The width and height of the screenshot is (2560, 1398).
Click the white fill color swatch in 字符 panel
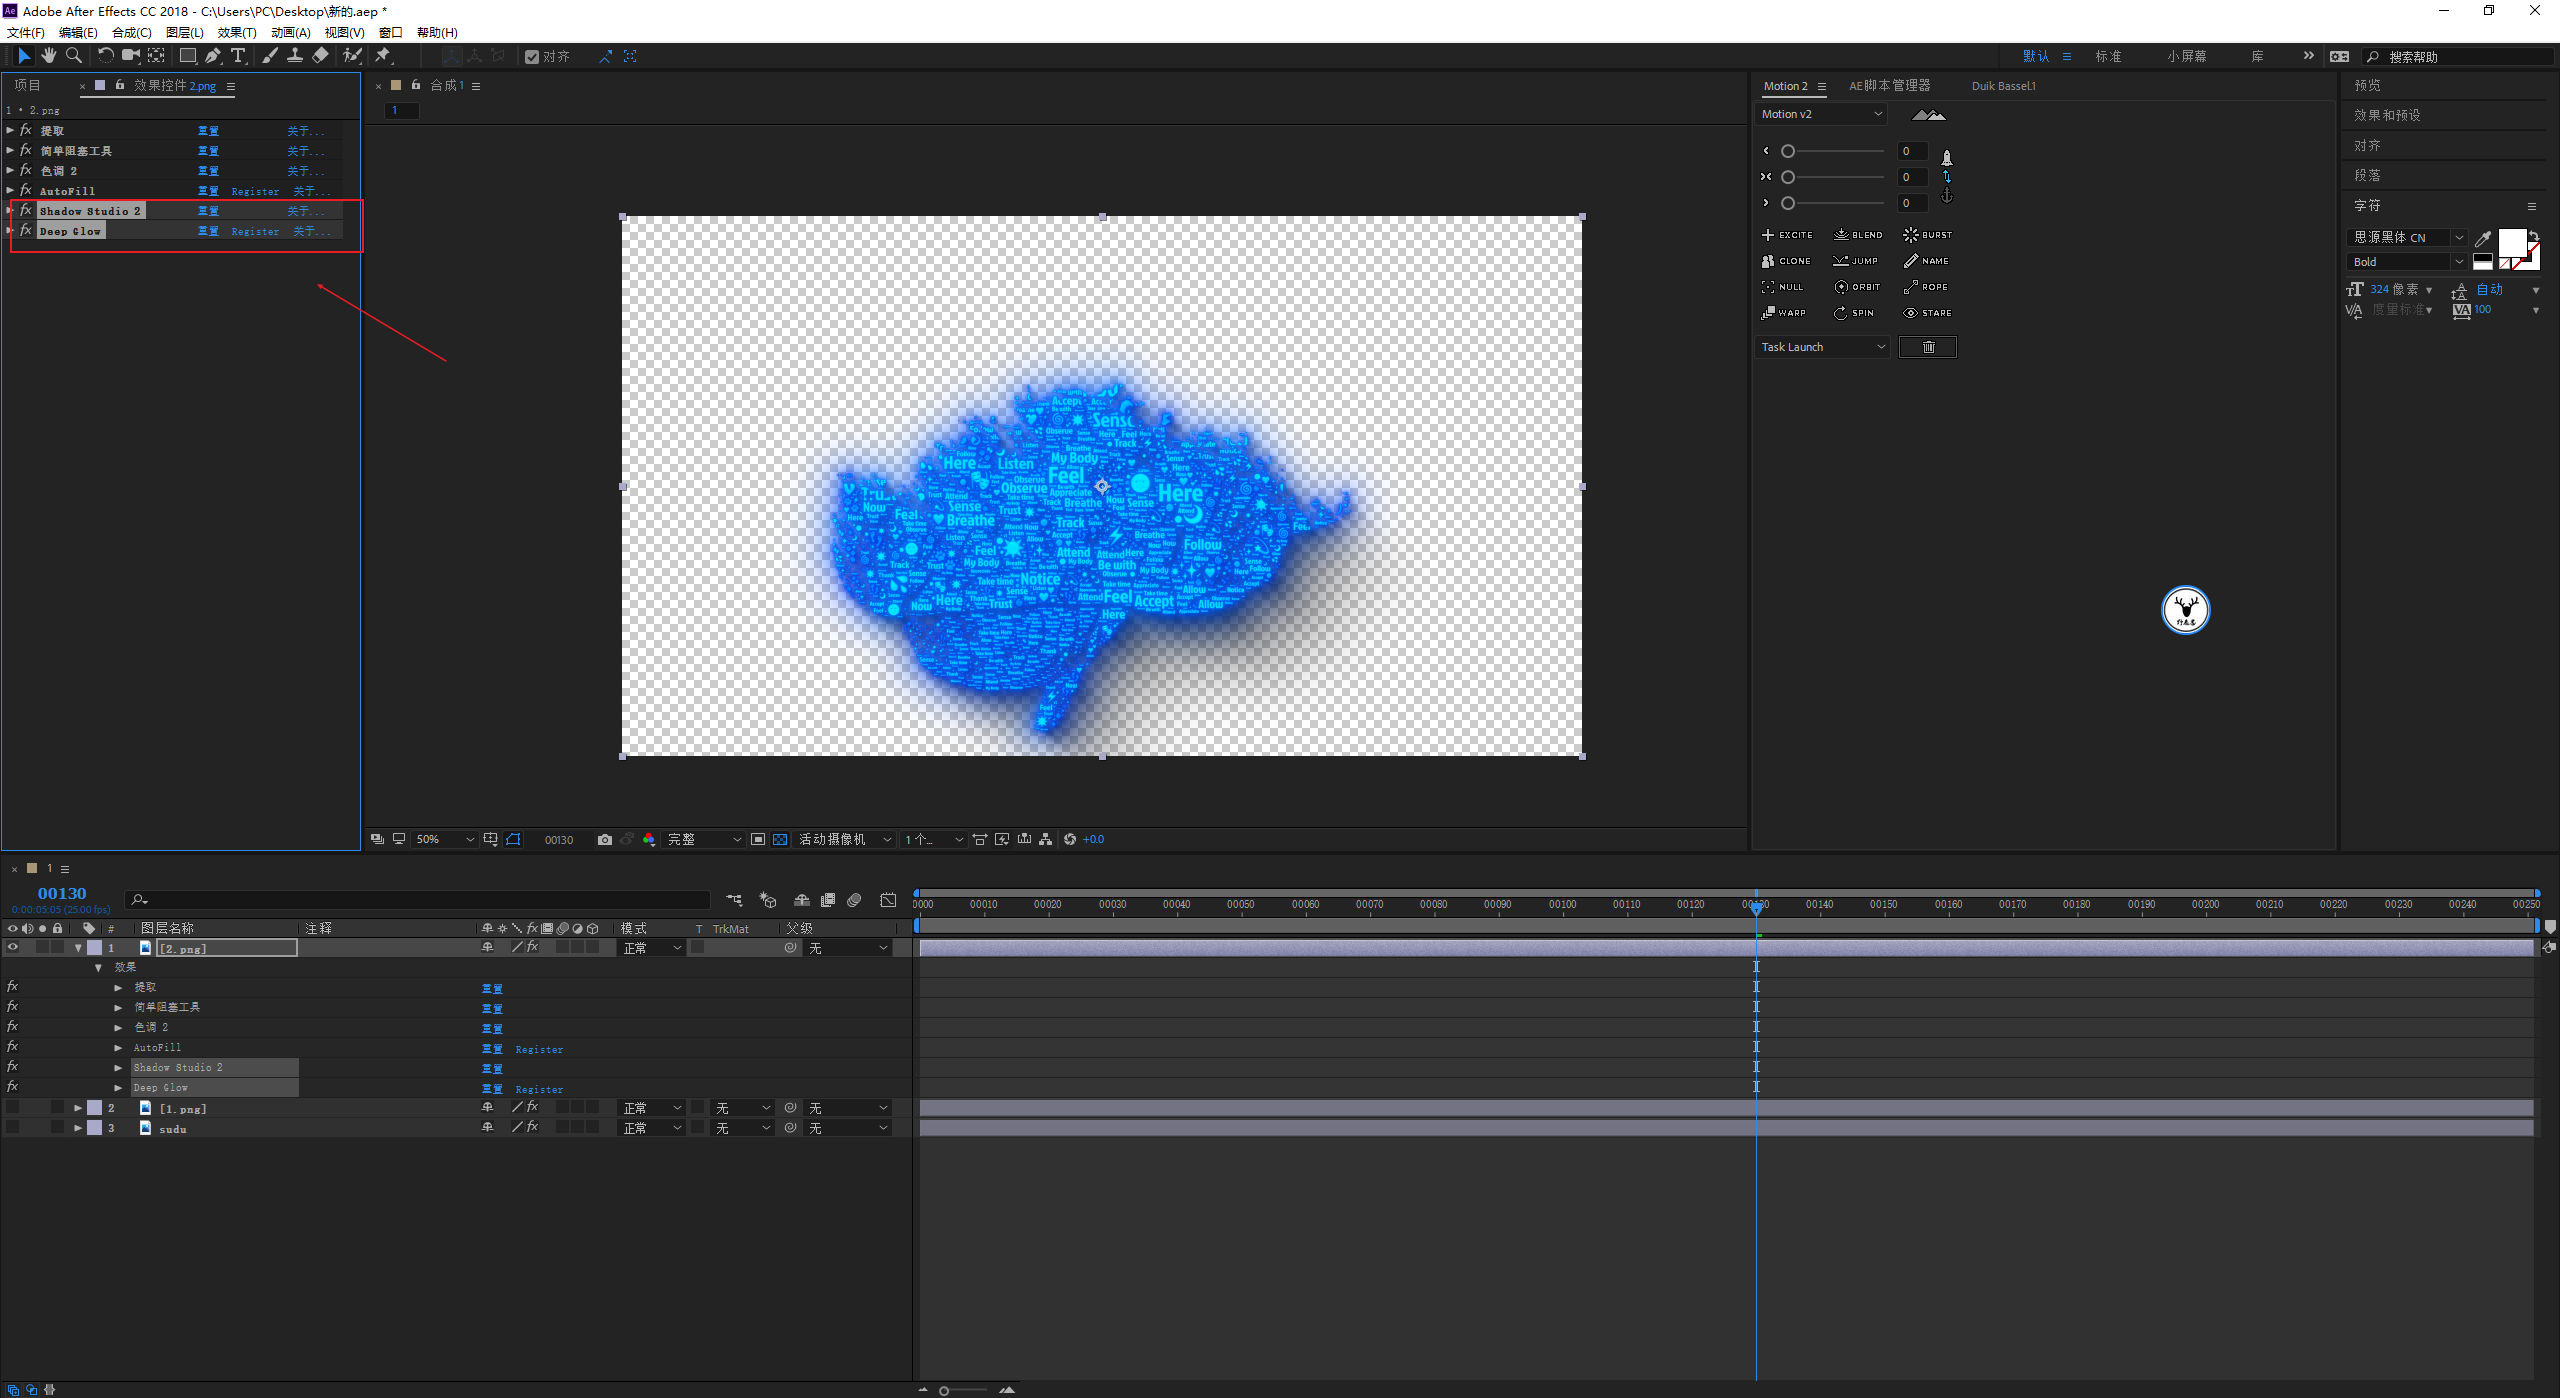[x=2512, y=243]
